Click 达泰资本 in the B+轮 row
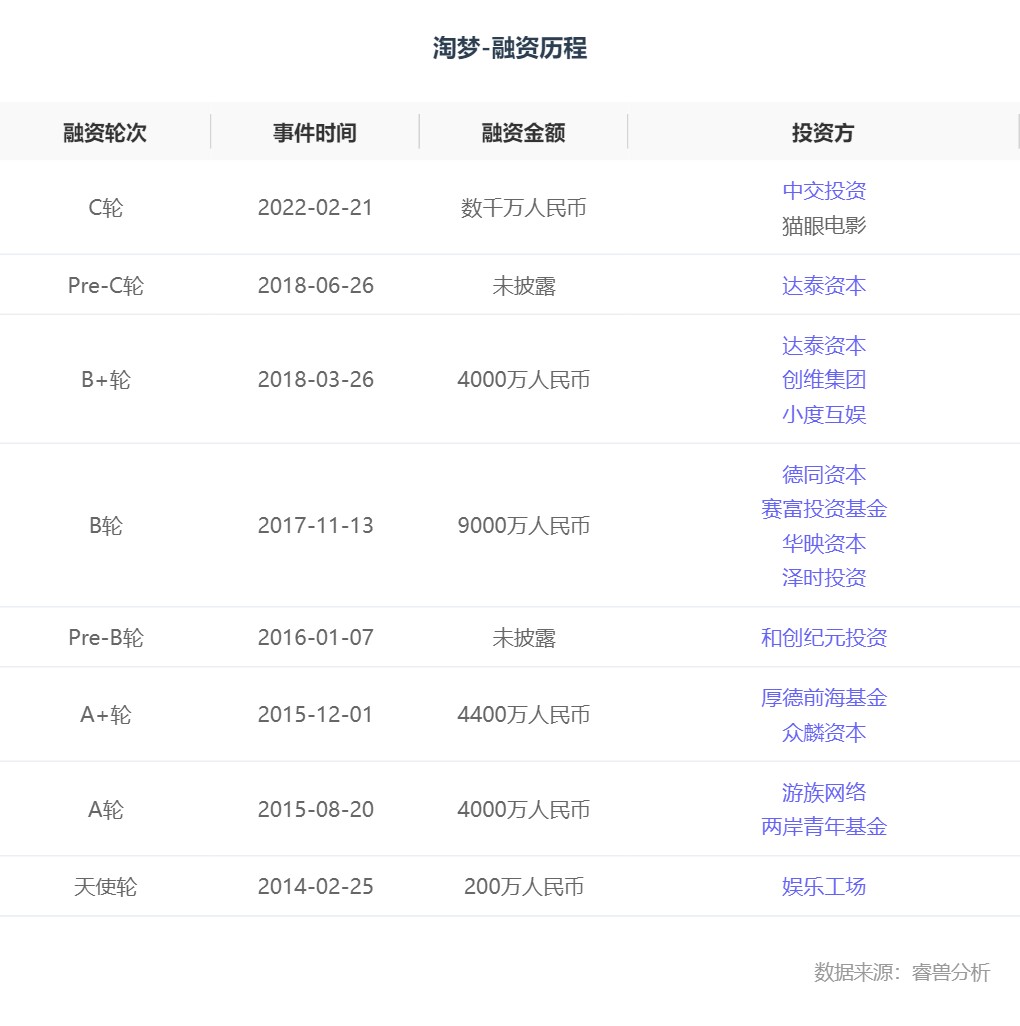 click(824, 345)
